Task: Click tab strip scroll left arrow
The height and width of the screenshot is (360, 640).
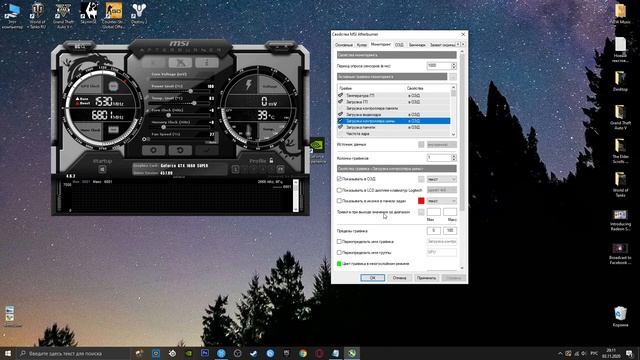Action: click(x=458, y=44)
